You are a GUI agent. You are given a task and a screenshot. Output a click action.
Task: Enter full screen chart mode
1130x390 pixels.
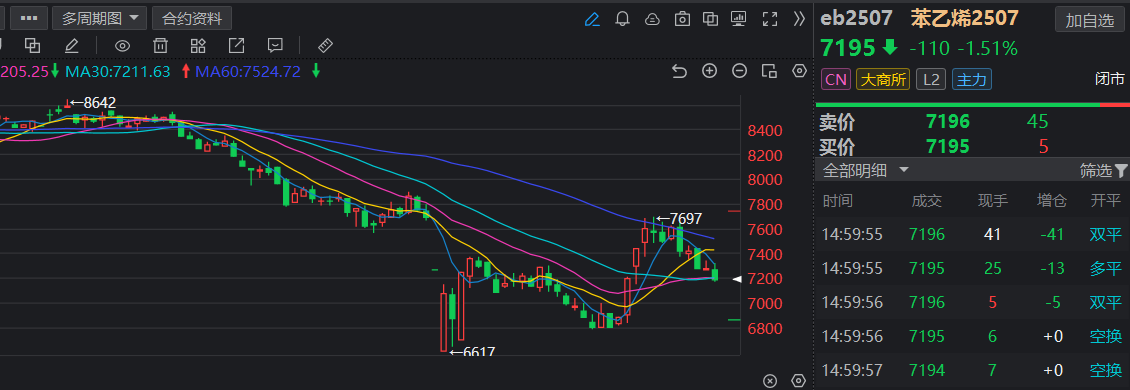770,19
